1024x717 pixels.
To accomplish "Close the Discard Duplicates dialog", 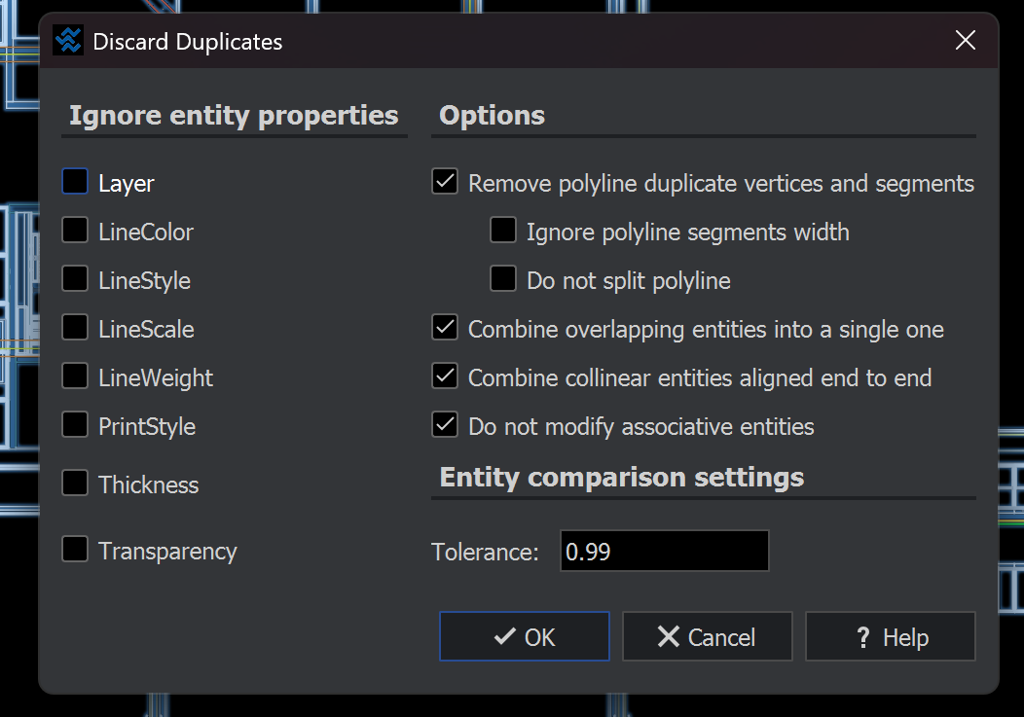I will point(965,41).
